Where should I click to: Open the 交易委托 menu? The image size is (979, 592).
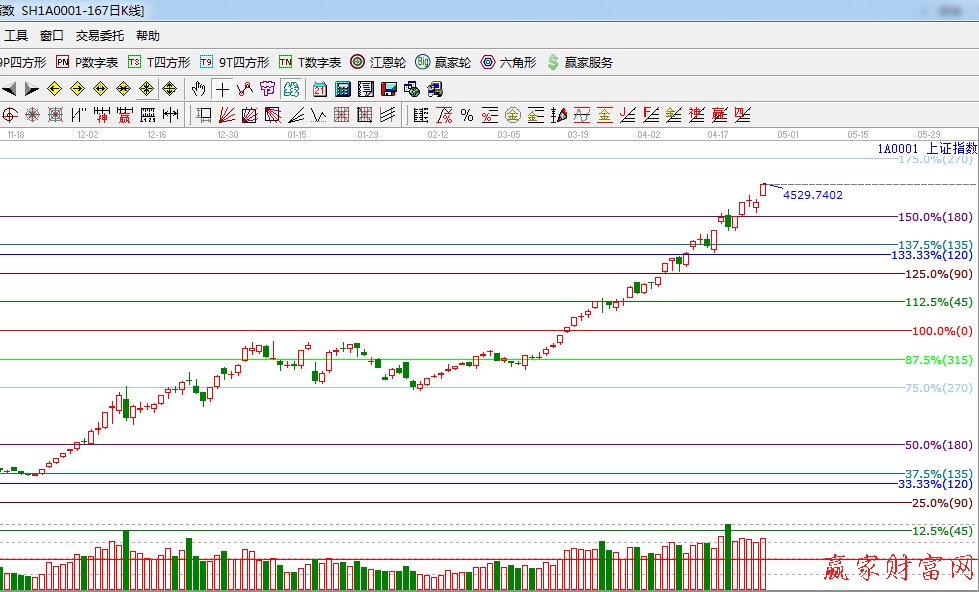point(100,35)
